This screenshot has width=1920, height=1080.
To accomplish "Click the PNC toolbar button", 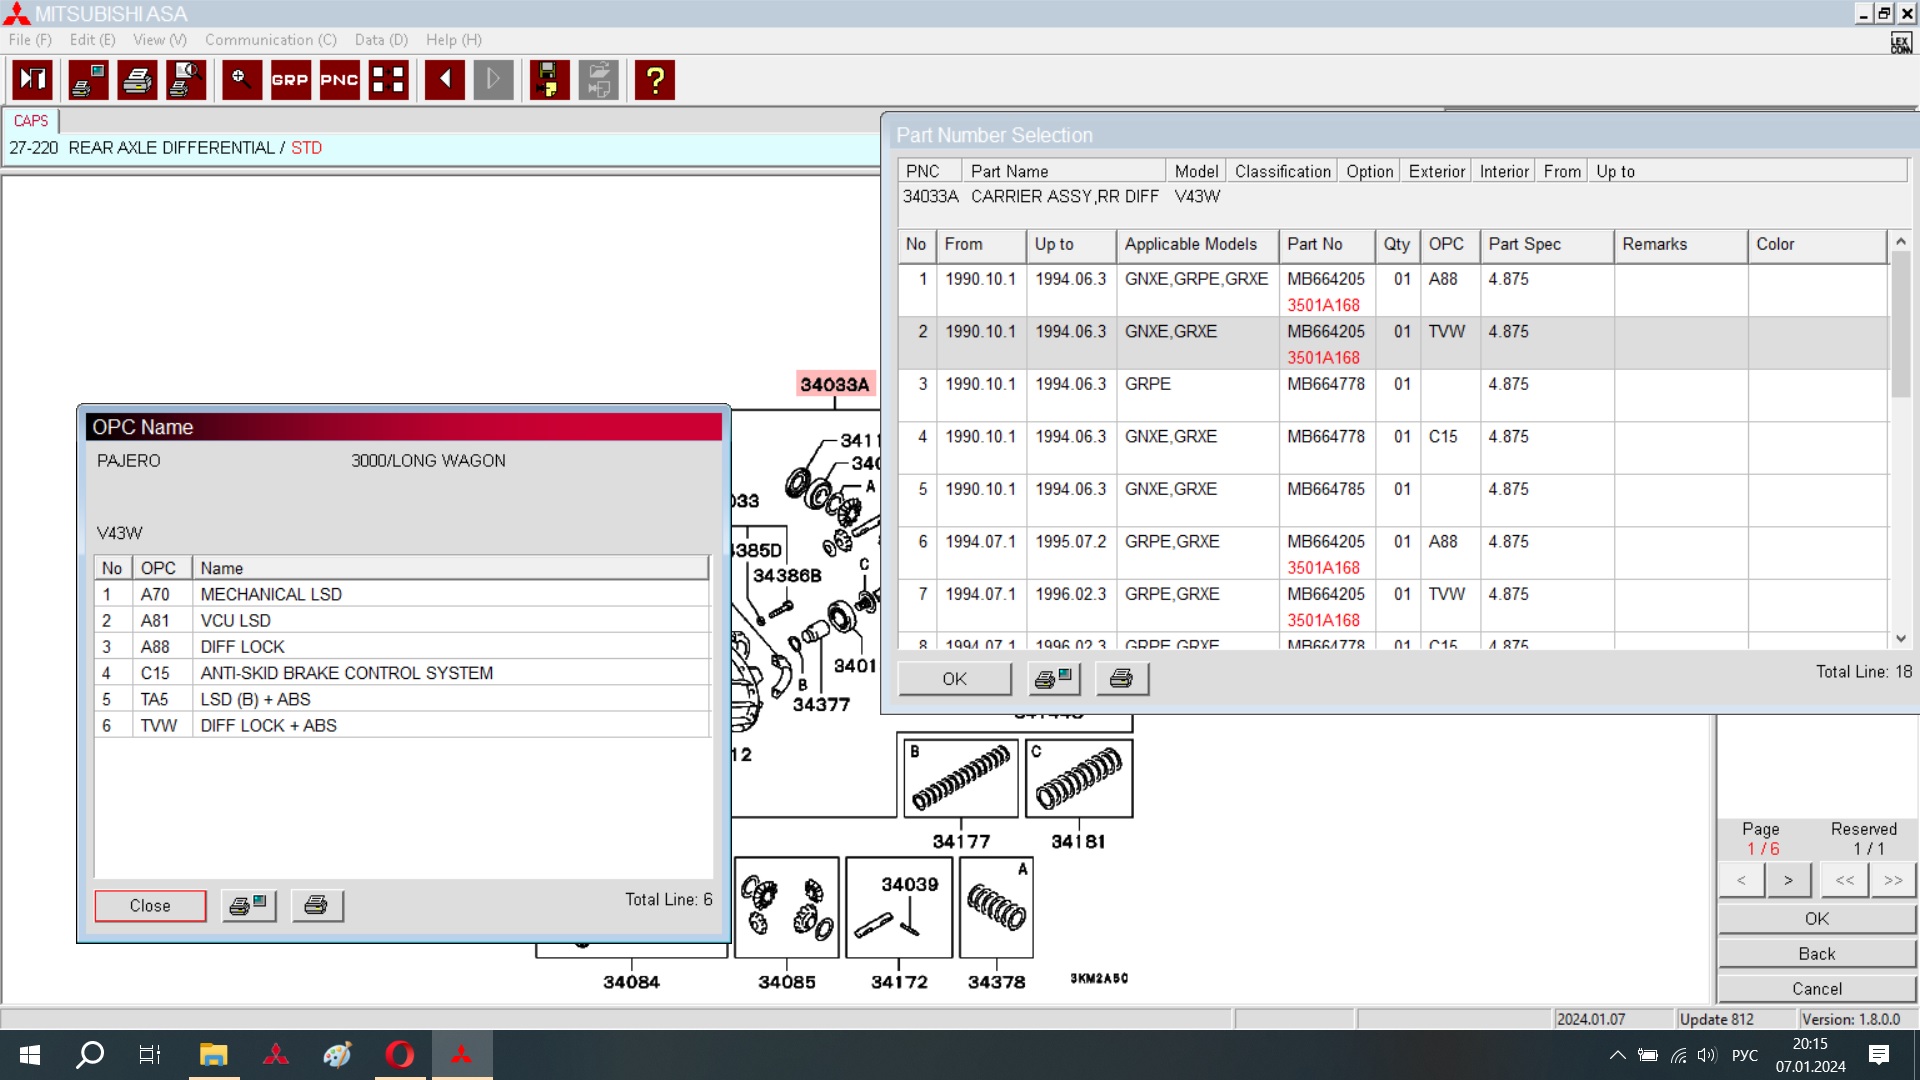I will pyautogui.click(x=339, y=80).
